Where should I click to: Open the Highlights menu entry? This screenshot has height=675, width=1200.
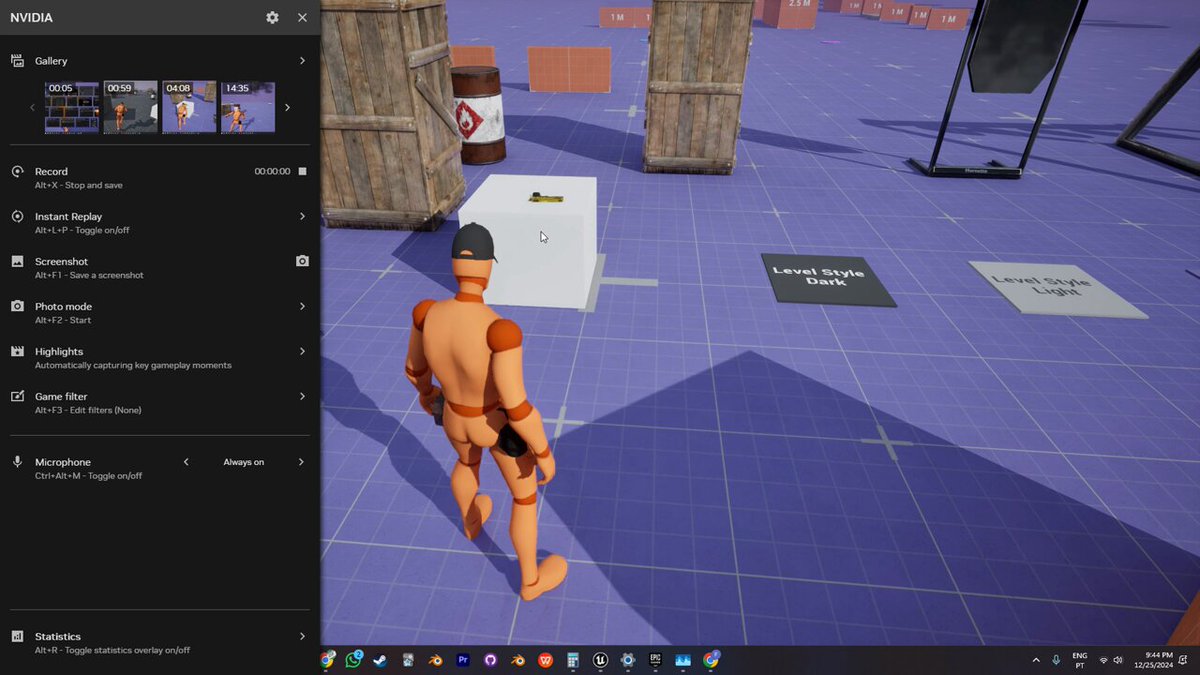[160, 357]
